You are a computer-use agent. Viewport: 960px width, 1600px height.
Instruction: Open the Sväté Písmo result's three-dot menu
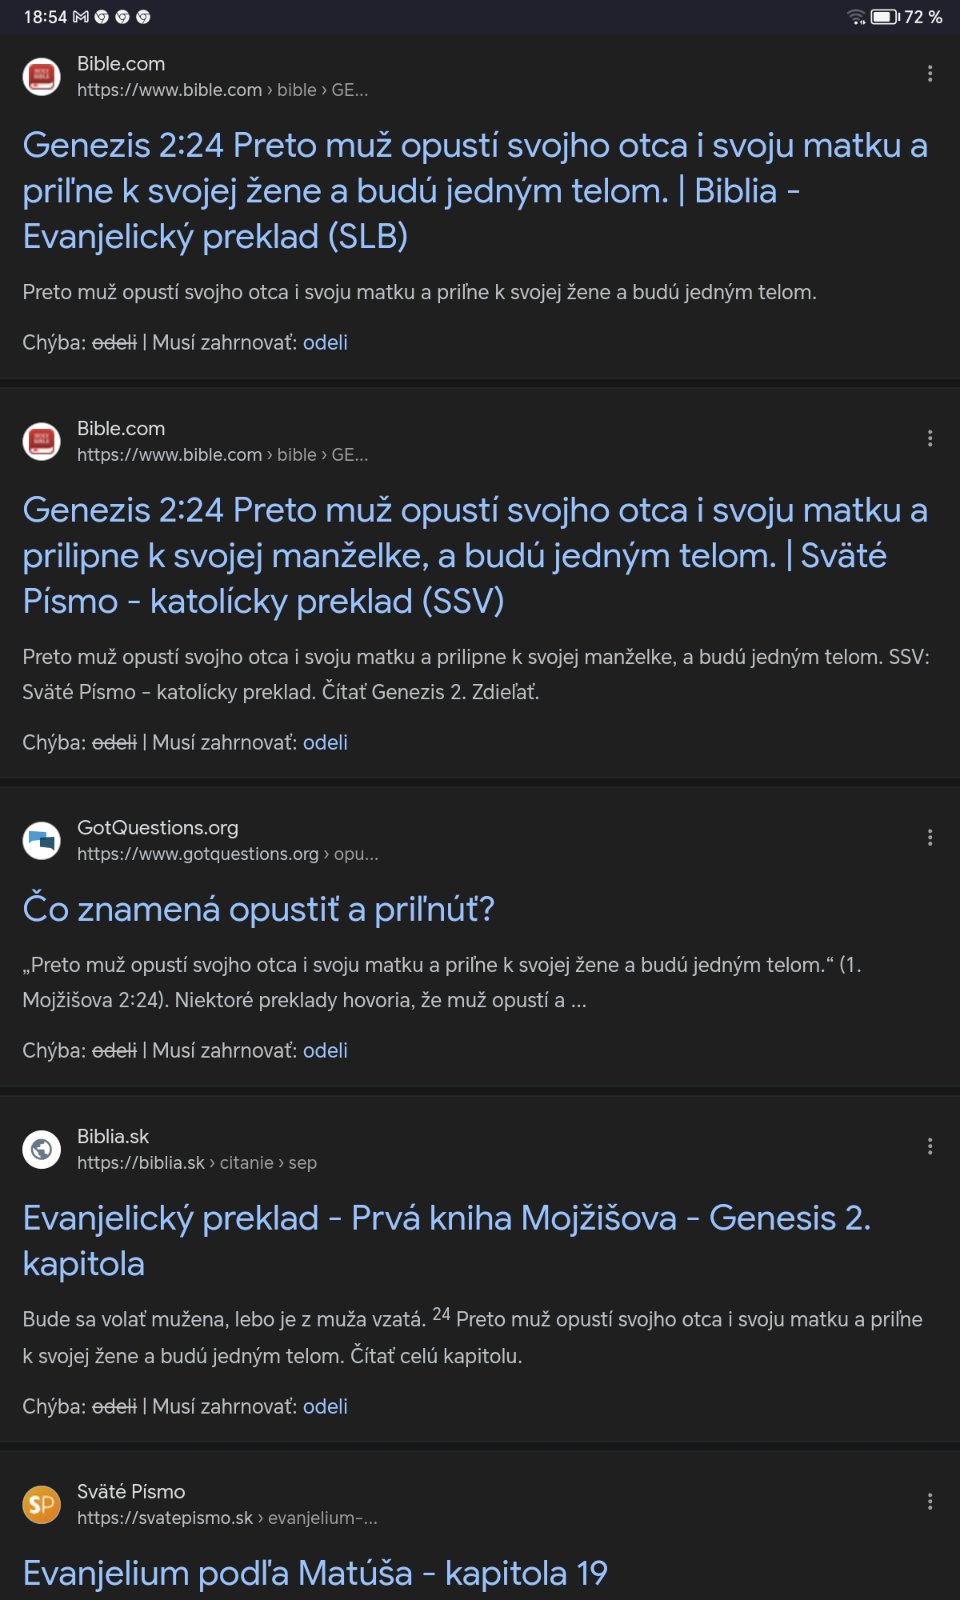930,1502
